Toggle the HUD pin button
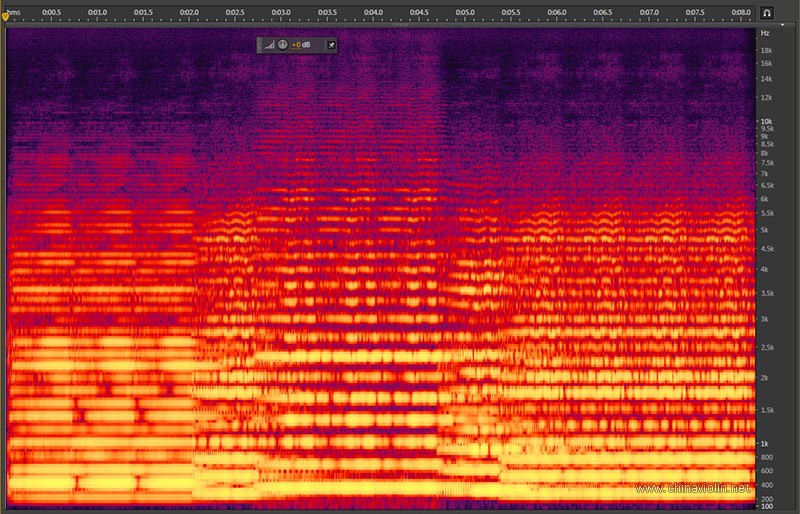The width and height of the screenshot is (800, 514). point(331,45)
